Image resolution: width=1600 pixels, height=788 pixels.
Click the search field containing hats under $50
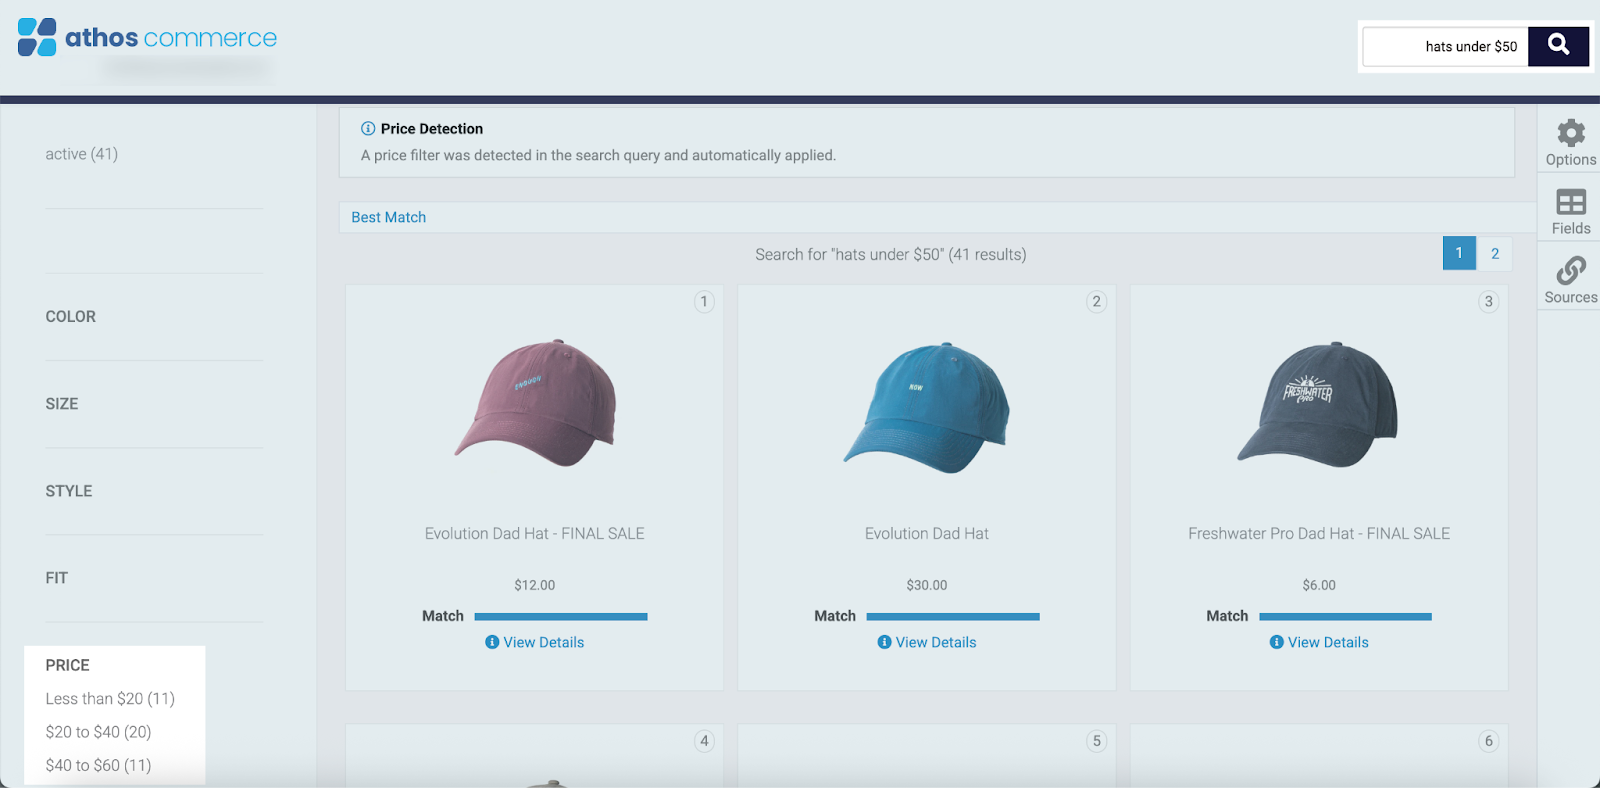1446,47
